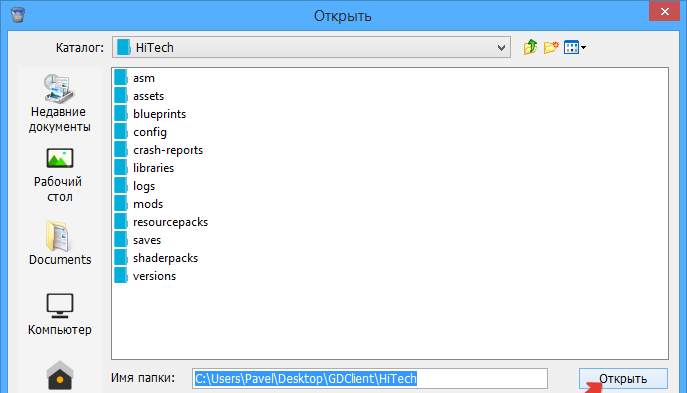Viewport: 687px width, 393px height.
Task: Click the recycle bin title icon
Action: pos(18,15)
